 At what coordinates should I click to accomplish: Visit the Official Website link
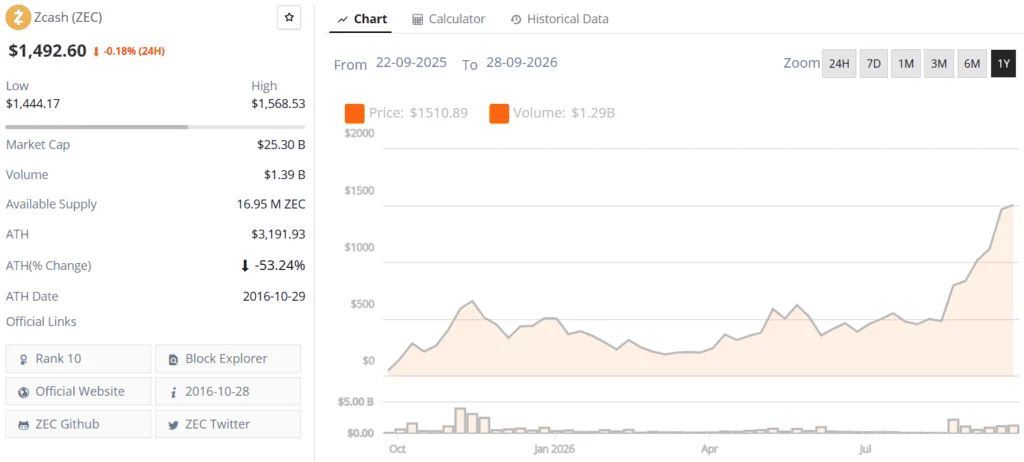[x=78, y=391]
